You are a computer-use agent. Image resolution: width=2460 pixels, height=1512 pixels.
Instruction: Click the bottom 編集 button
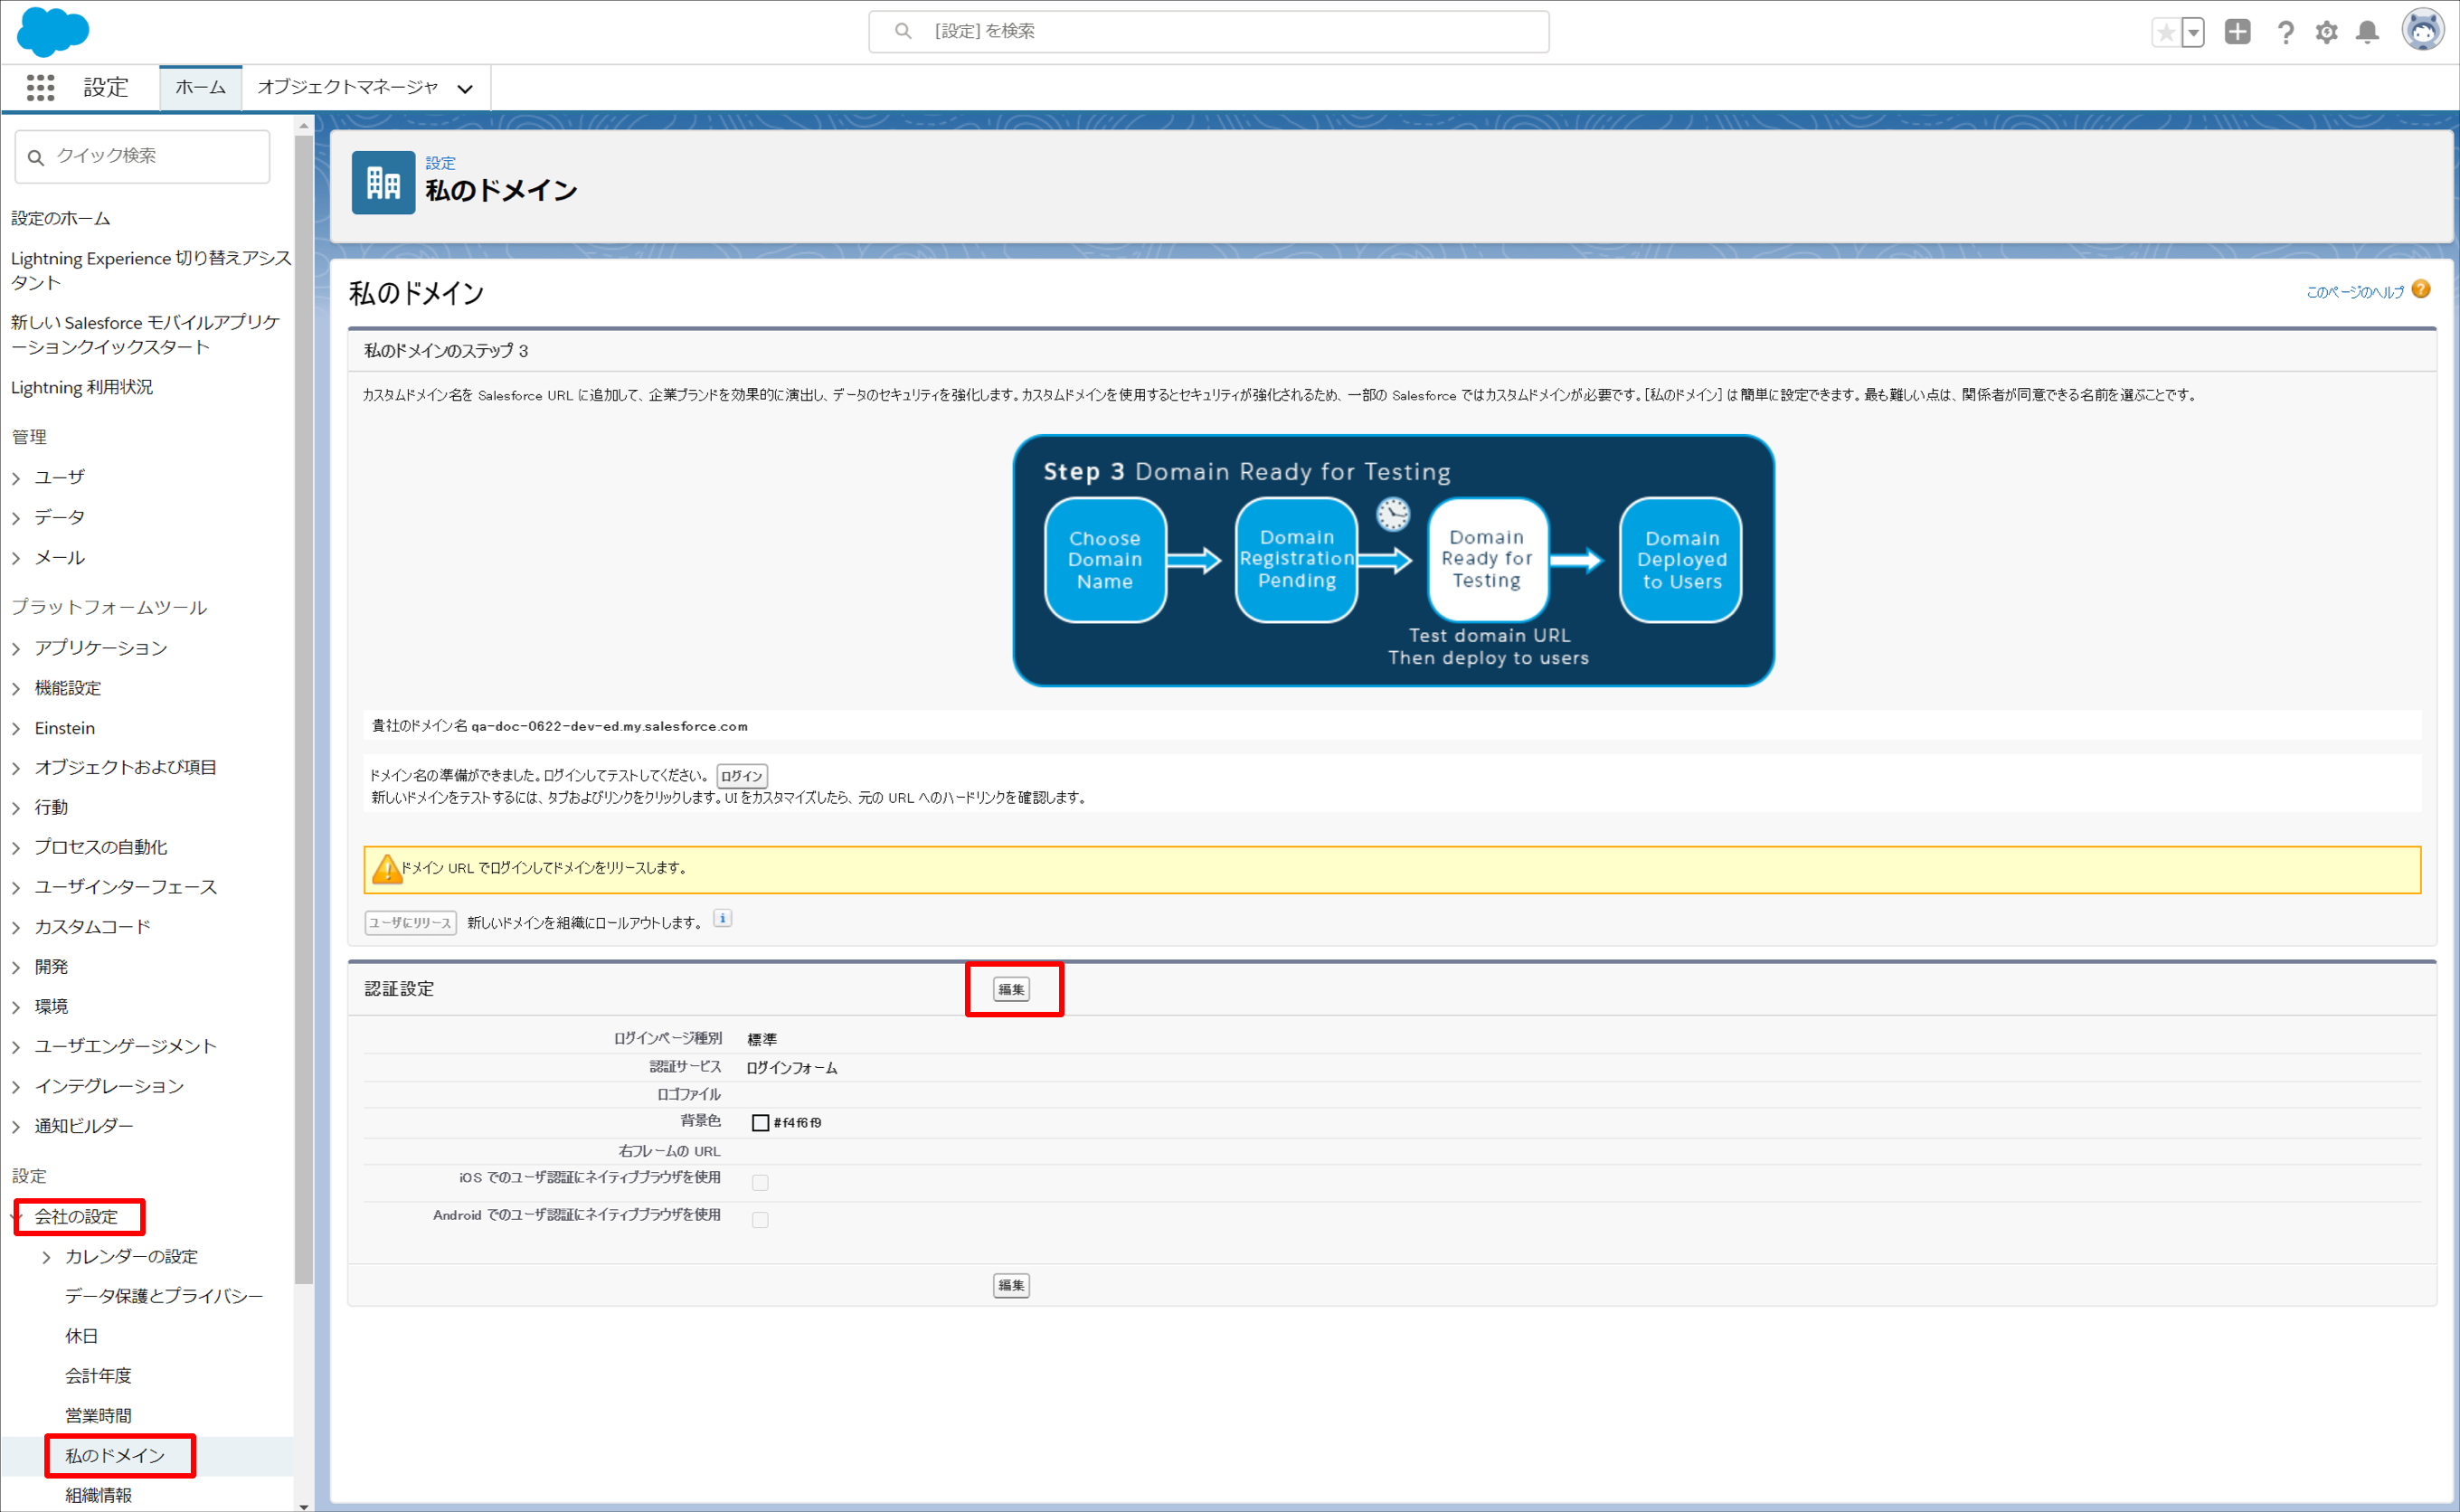coord(1011,1285)
